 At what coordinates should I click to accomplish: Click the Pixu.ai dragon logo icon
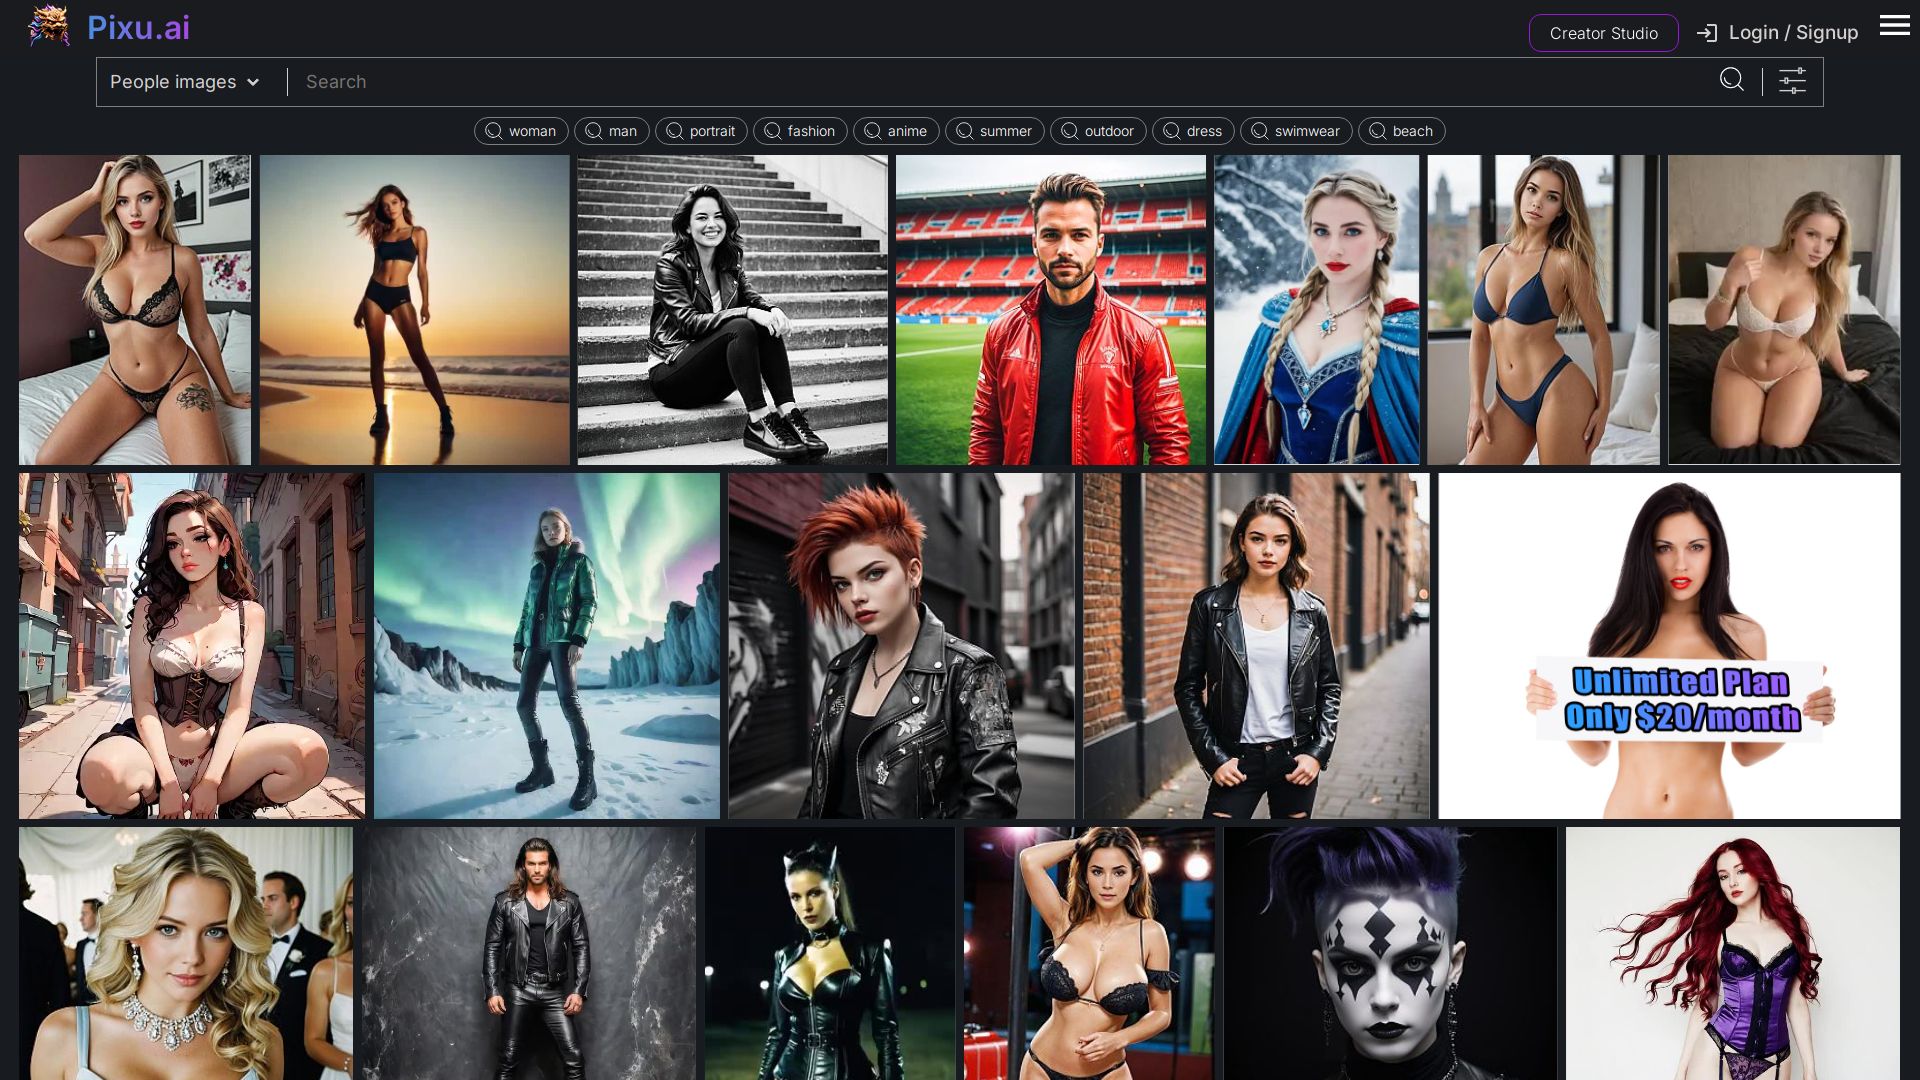click(x=48, y=27)
